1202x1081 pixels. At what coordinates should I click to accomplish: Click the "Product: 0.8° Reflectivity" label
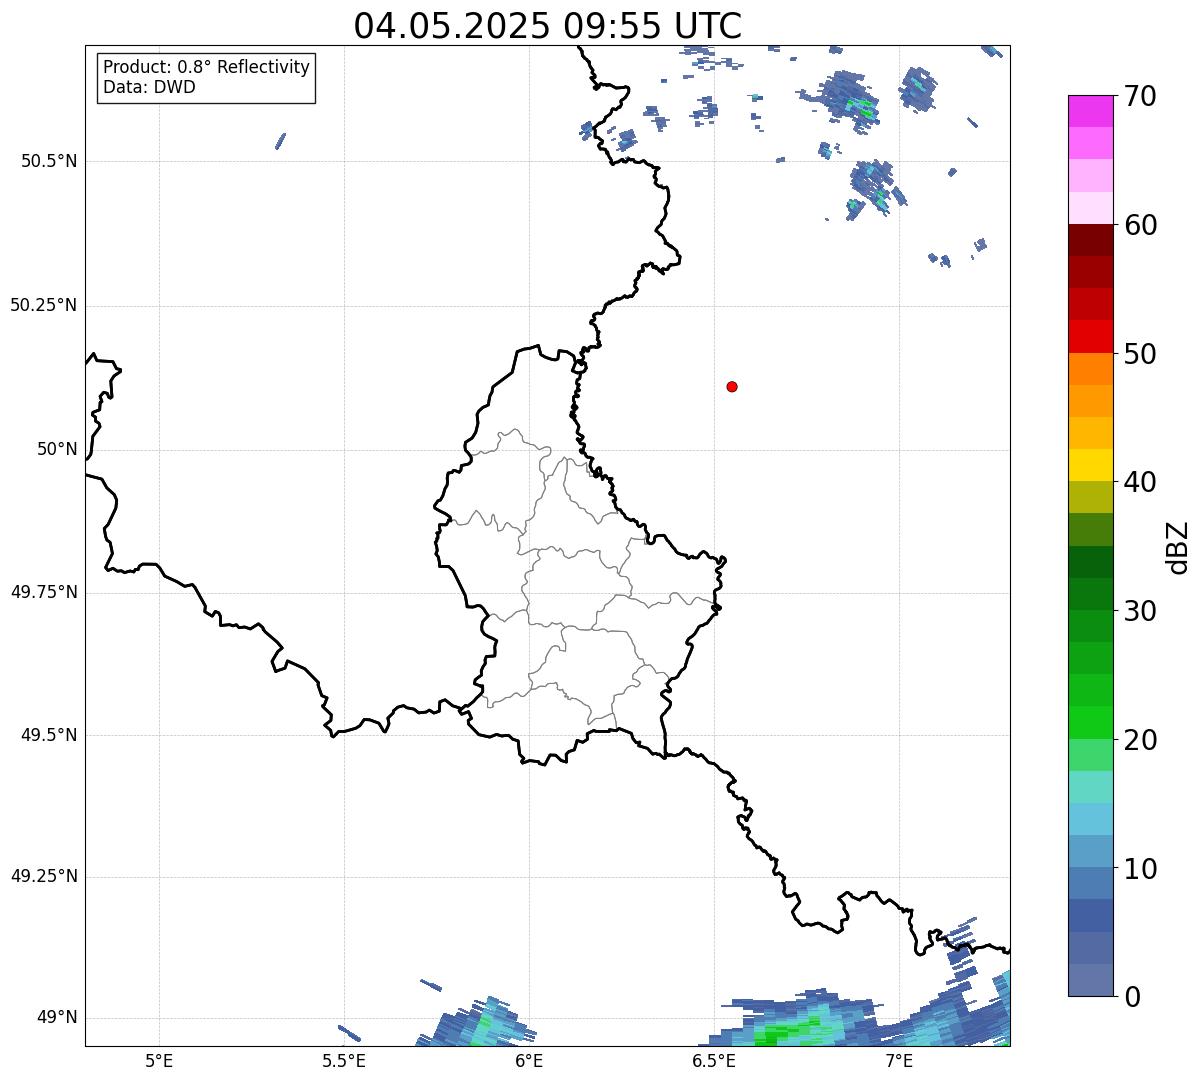pyautogui.click(x=207, y=67)
